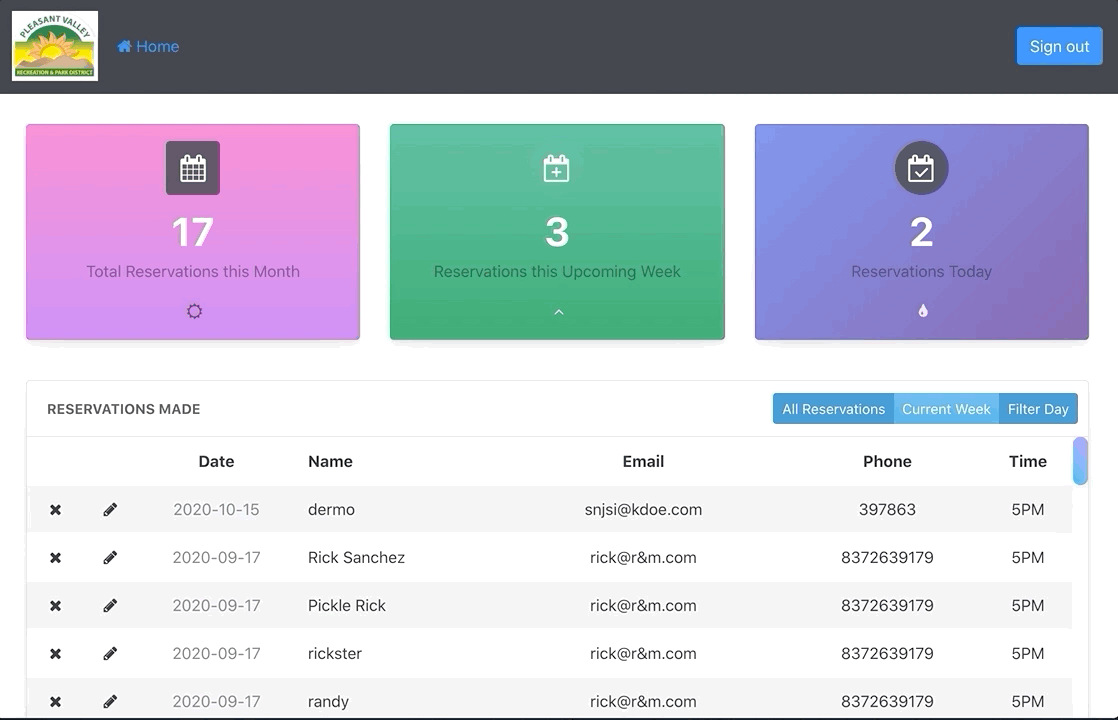Click the up chevron on the green card
The image size is (1118, 720).
coord(559,312)
